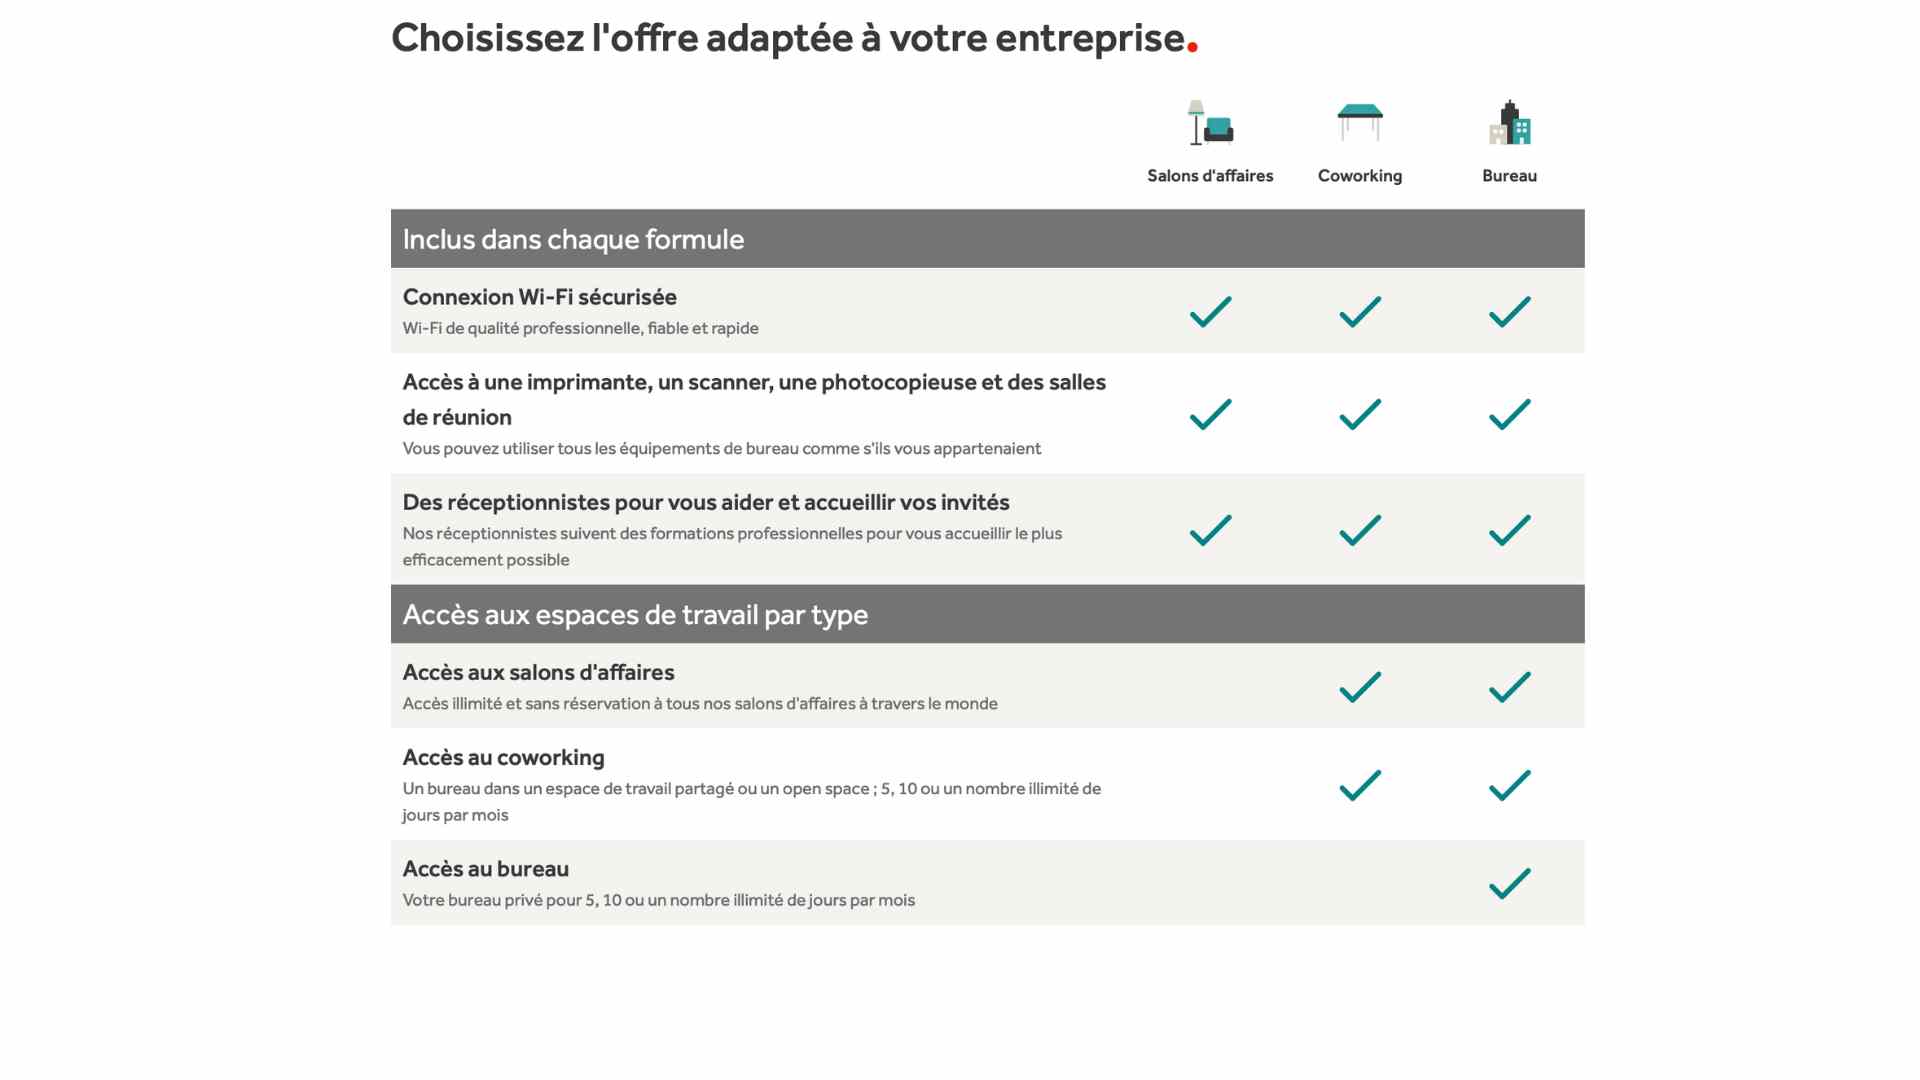The height and width of the screenshot is (1080, 1920).
Task: Click receptionists checkmark under Bureau column
Action: 1510,529
